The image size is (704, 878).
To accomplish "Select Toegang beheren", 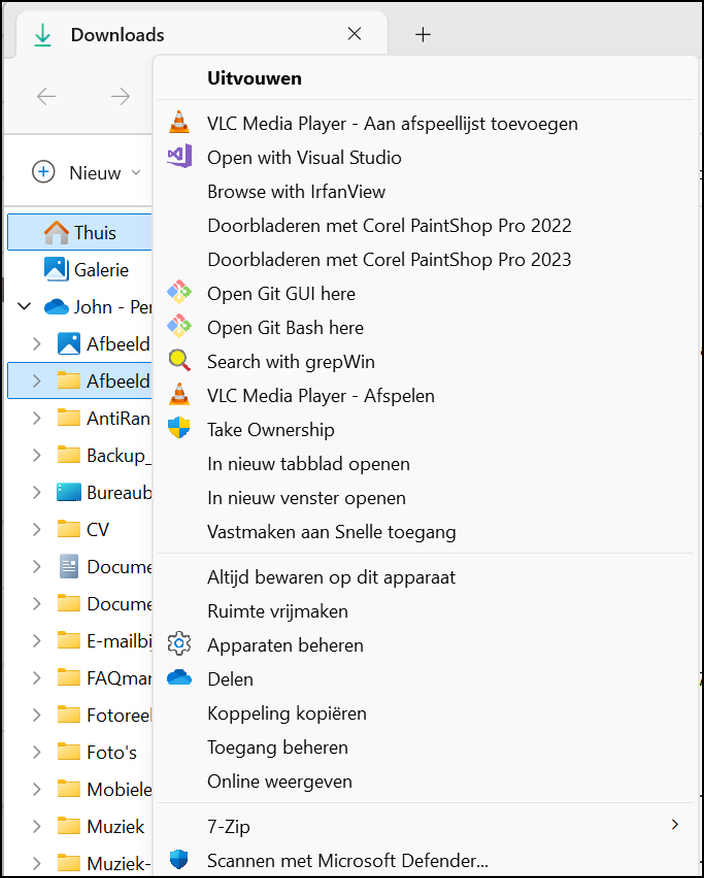I will point(426,748).
